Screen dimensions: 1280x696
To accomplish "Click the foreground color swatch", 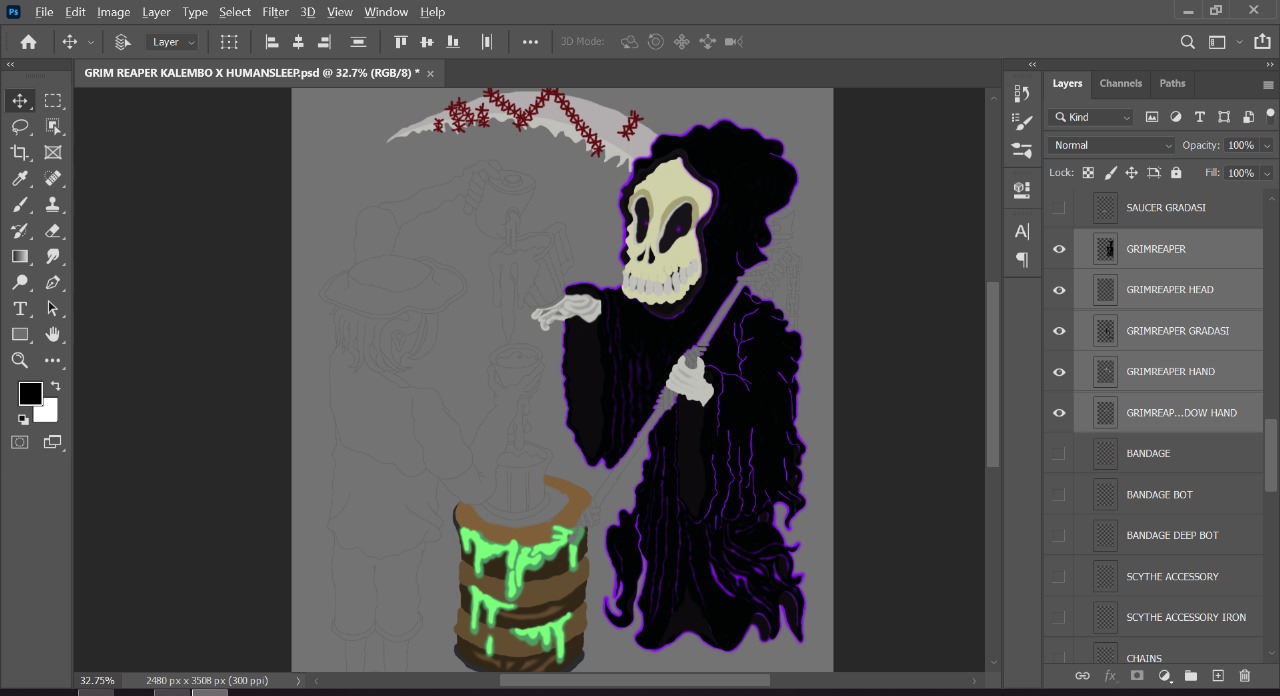I will [x=29, y=392].
